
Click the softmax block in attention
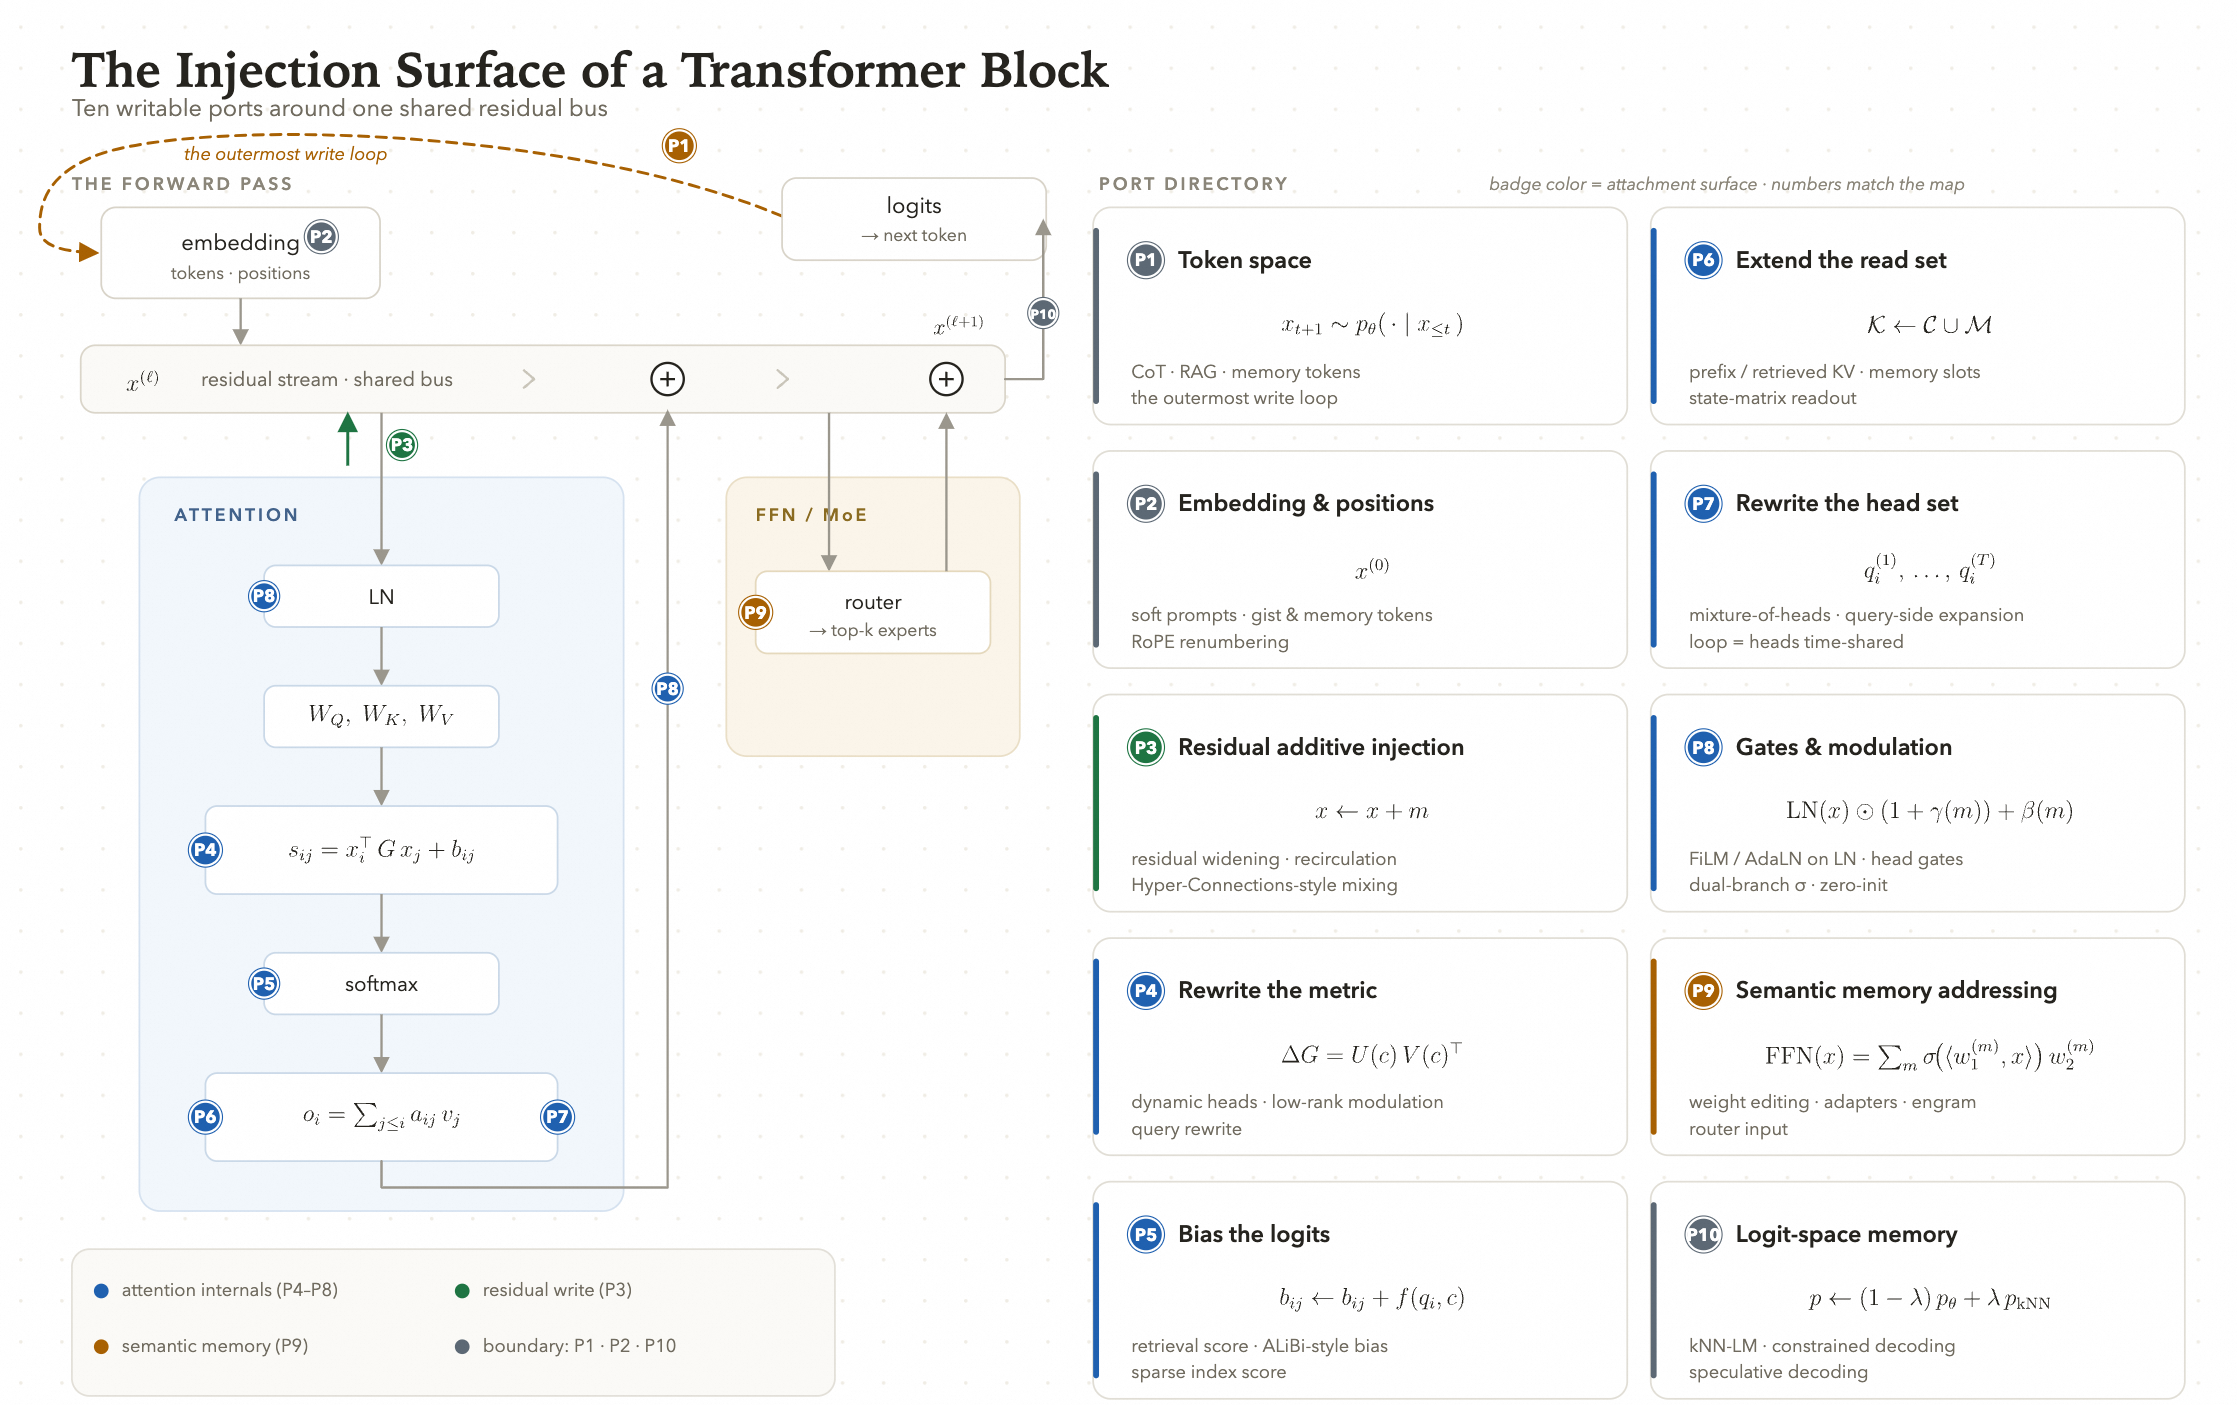tap(381, 984)
